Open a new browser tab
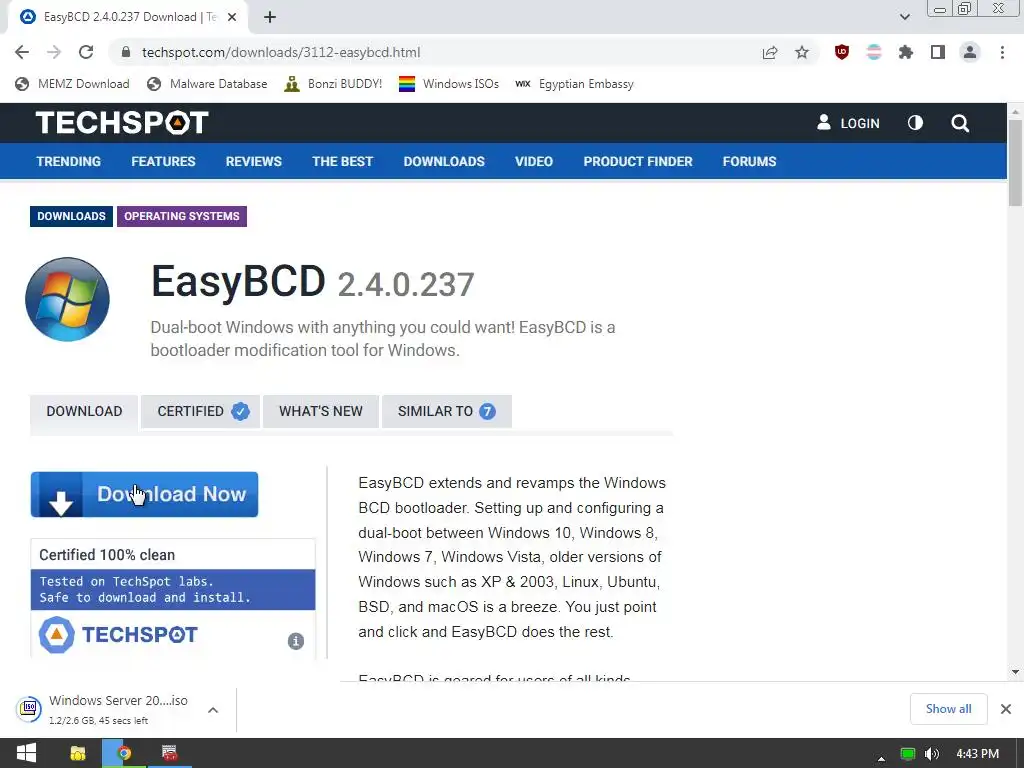 [x=270, y=17]
